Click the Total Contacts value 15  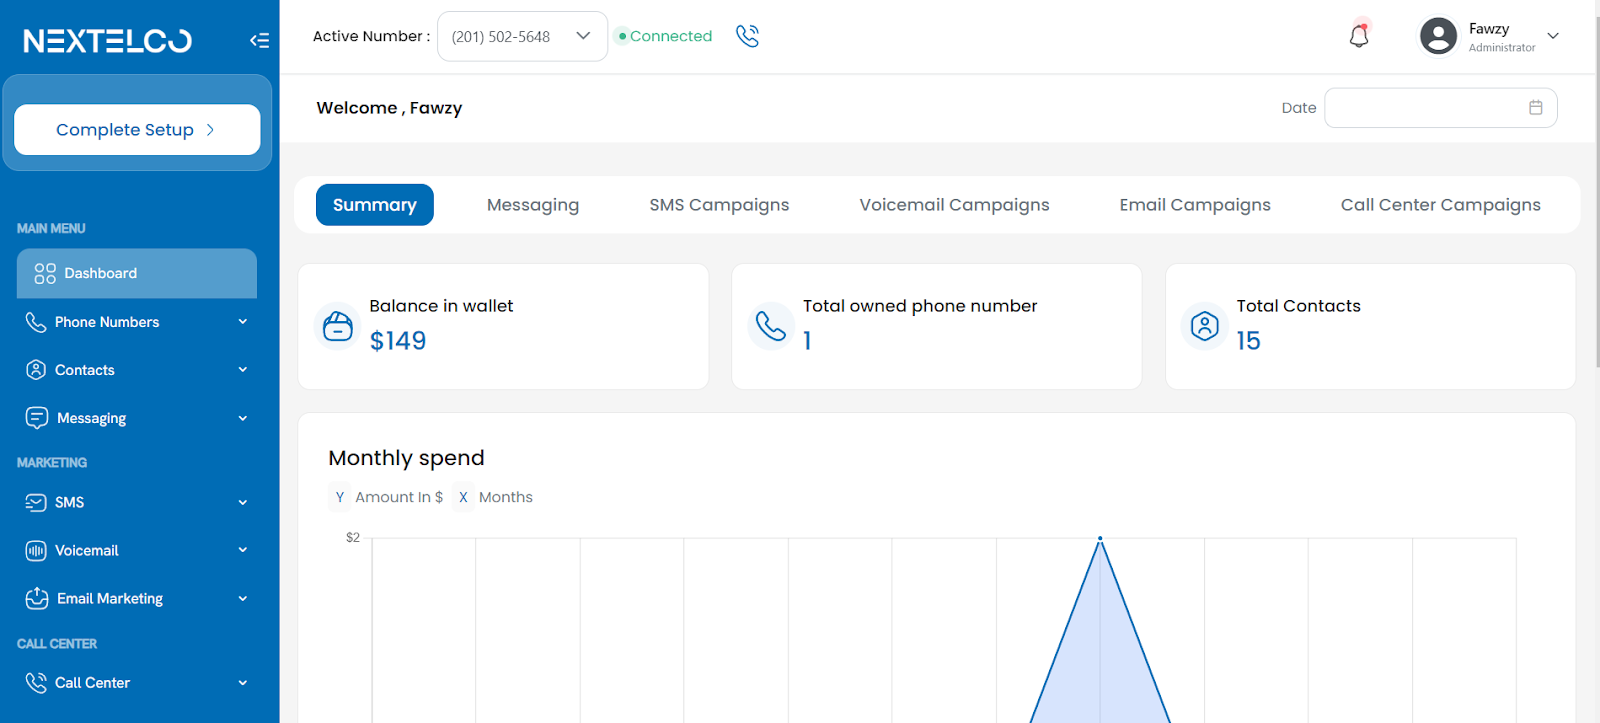1248,341
